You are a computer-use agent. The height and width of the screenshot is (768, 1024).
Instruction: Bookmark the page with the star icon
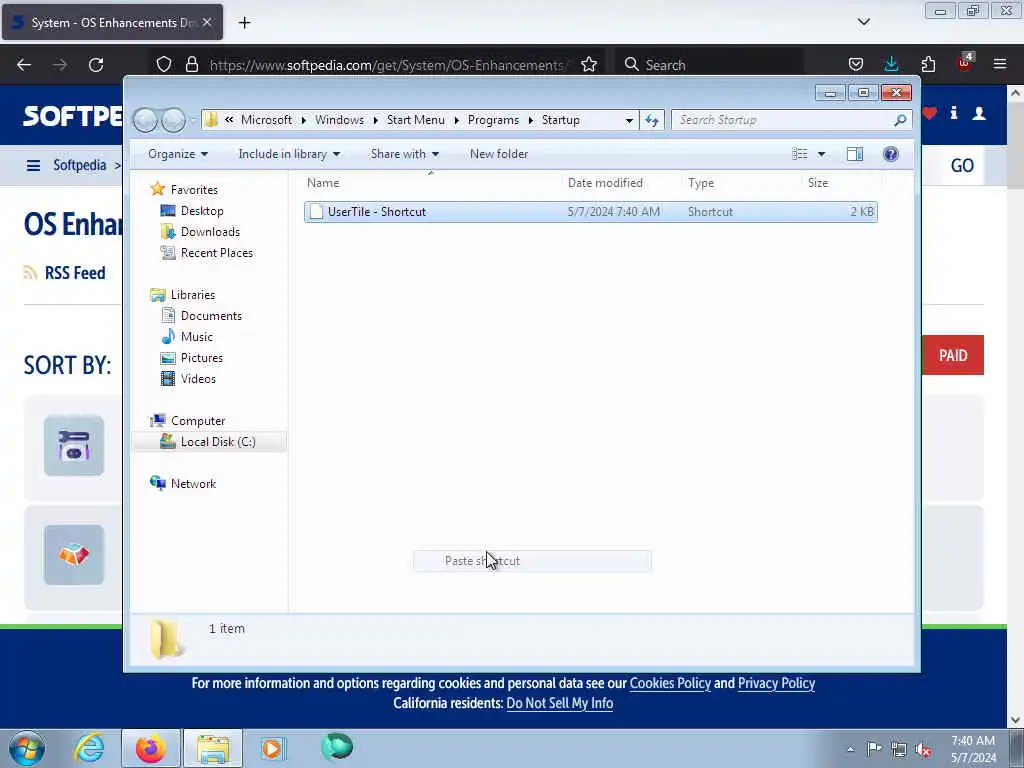click(x=589, y=65)
